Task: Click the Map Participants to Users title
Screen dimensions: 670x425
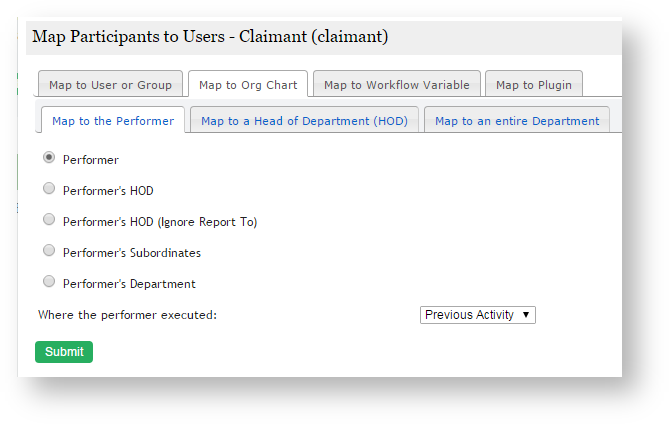Action: [x=210, y=37]
